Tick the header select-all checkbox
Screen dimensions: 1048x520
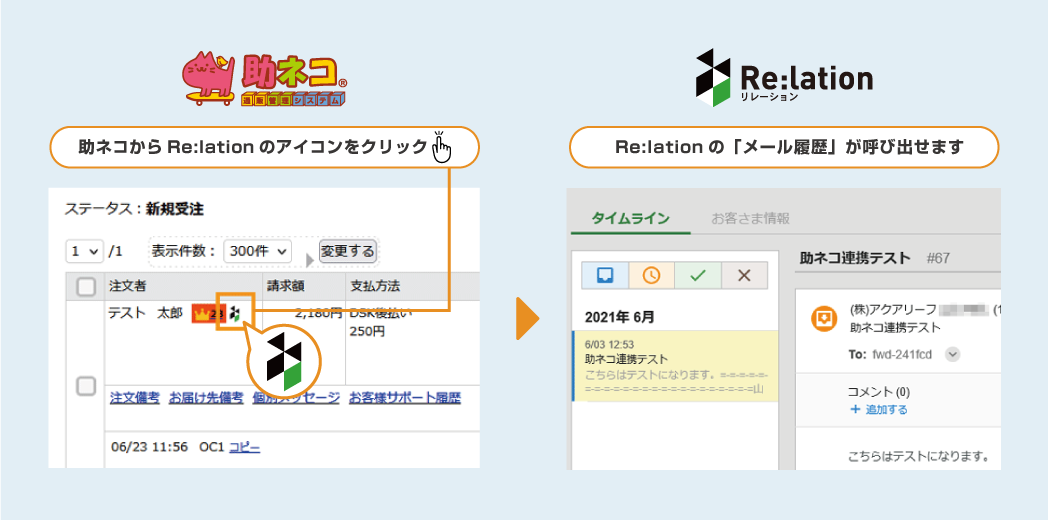click(86, 287)
